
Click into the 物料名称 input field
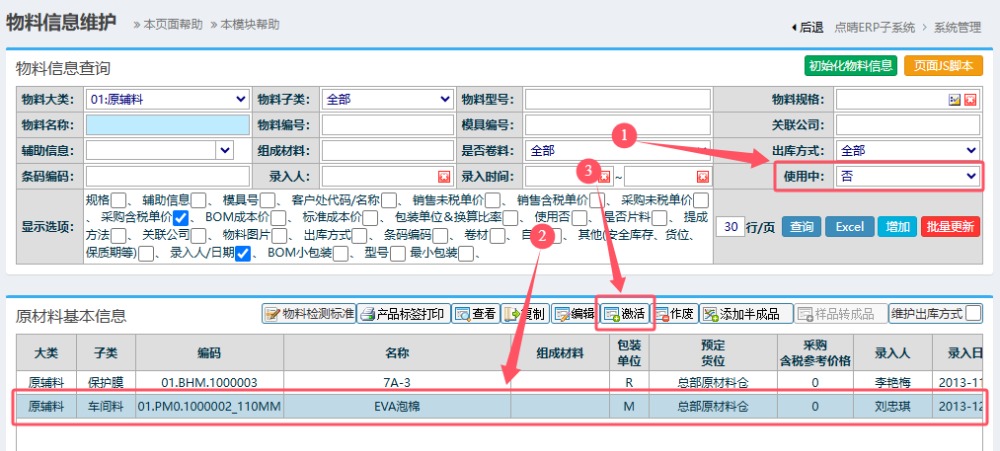(x=167, y=125)
